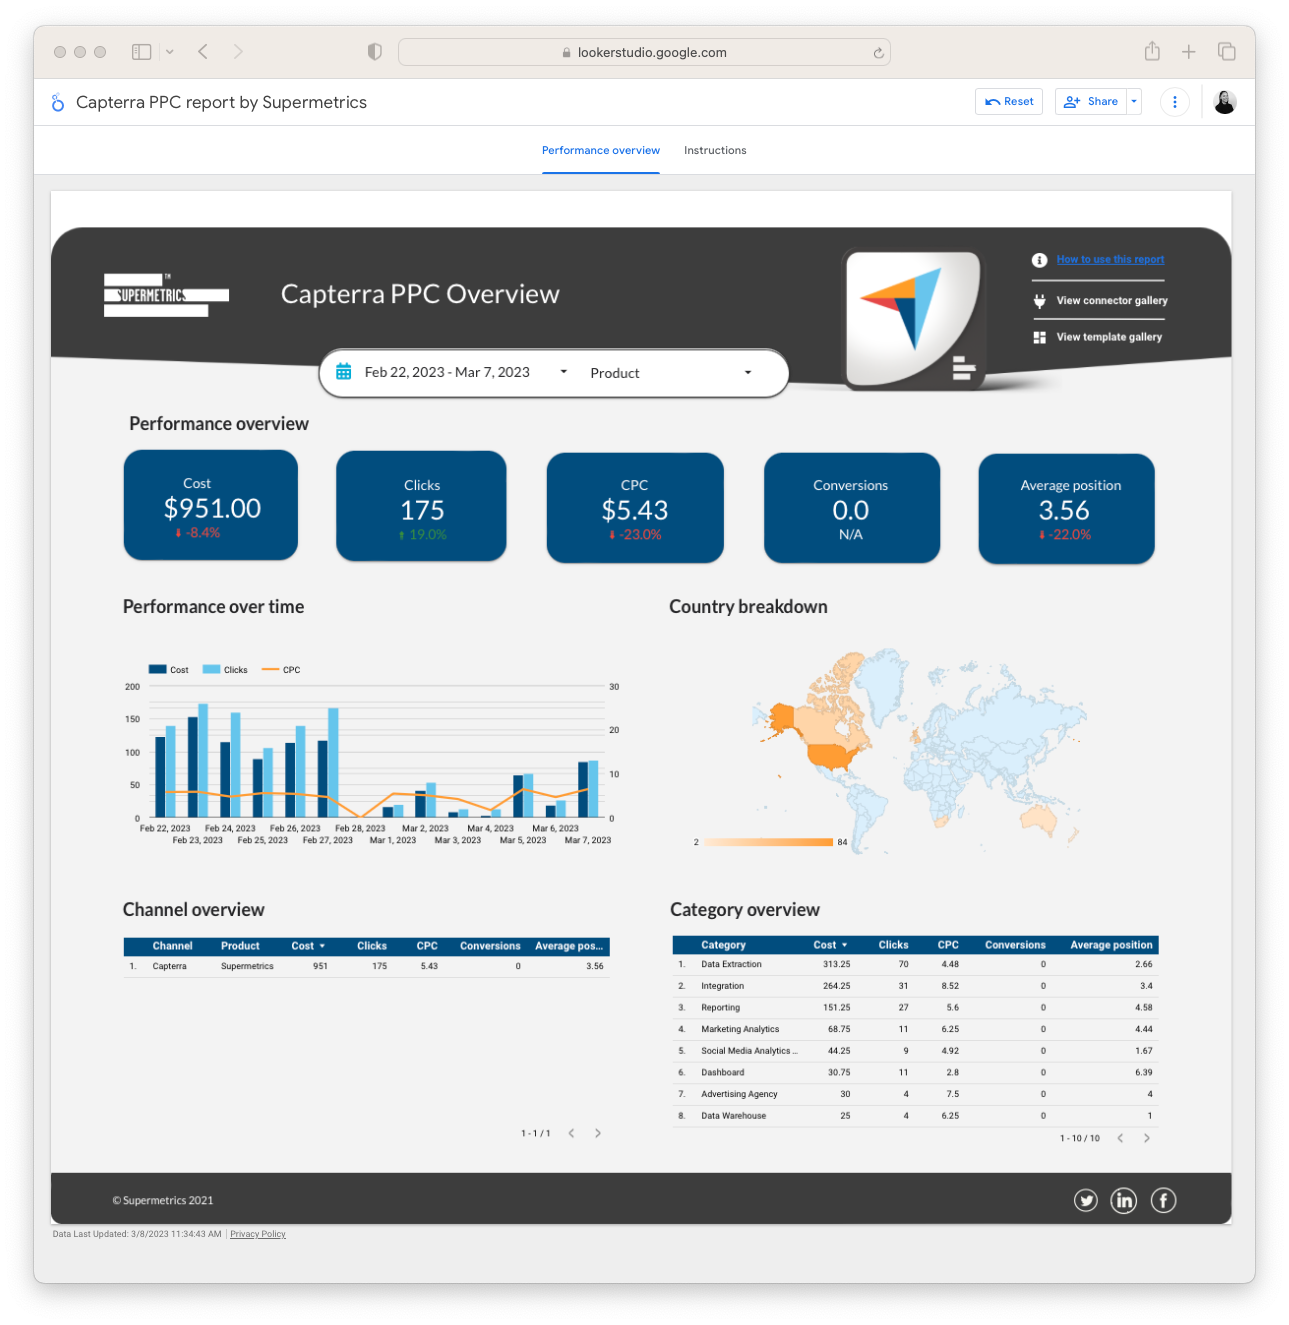Open the LinkedIn icon in footer
Screen dimensions: 1289x1325
1124,1200
